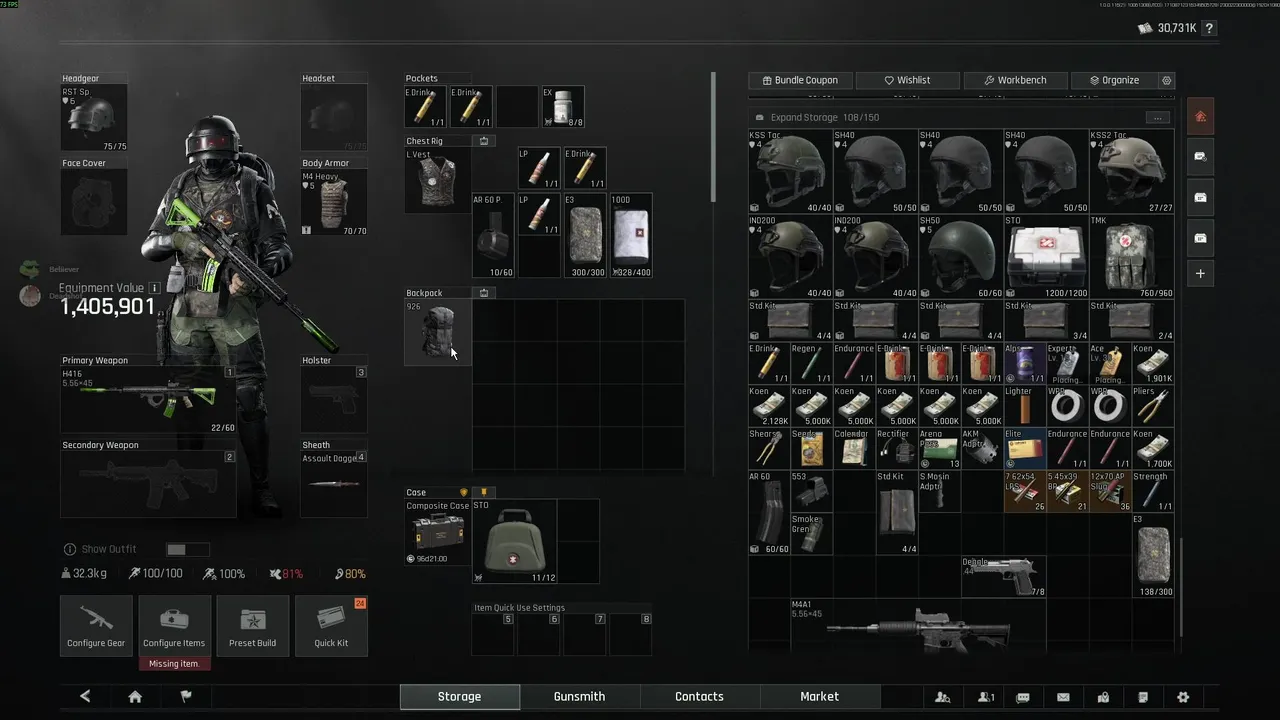This screenshot has width=1280, height=720.
Task: Select the red home storage tab icon
Action: tap(1200, 116)
